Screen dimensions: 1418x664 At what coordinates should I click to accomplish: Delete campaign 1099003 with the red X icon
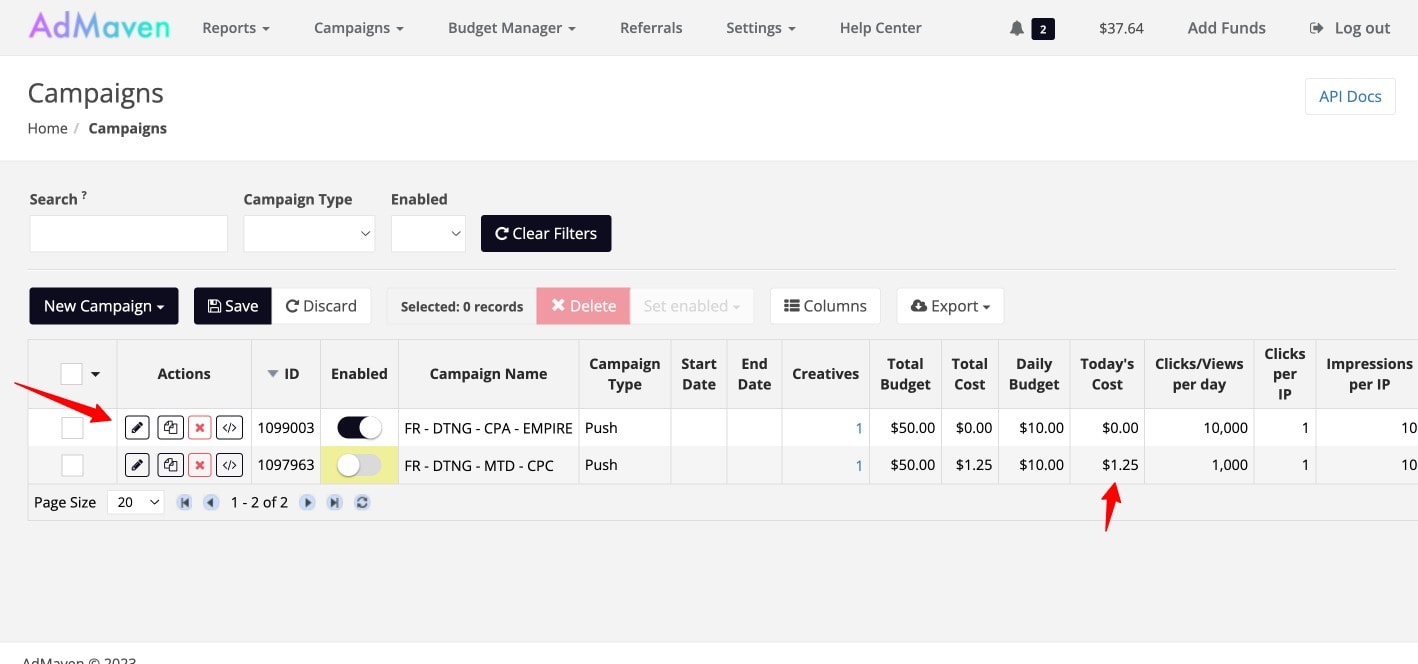pos(199,427)
